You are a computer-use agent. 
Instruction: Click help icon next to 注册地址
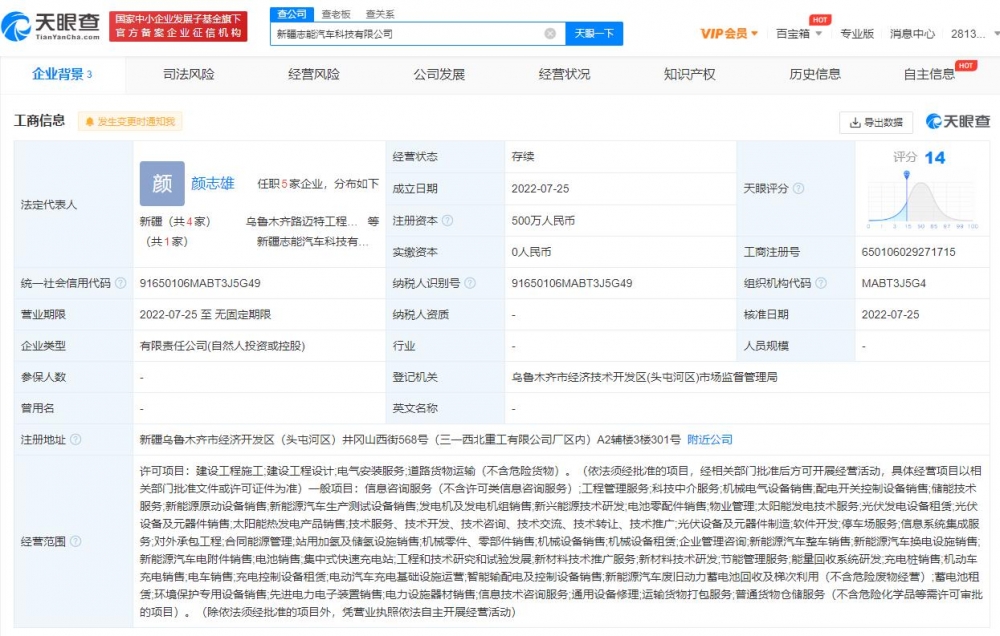[x=75, y=439]
